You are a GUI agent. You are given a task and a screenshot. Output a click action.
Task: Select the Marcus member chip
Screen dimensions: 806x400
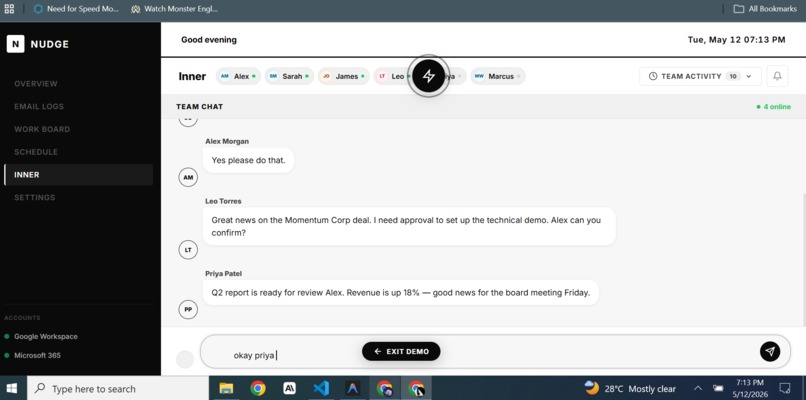click(498, 76)
